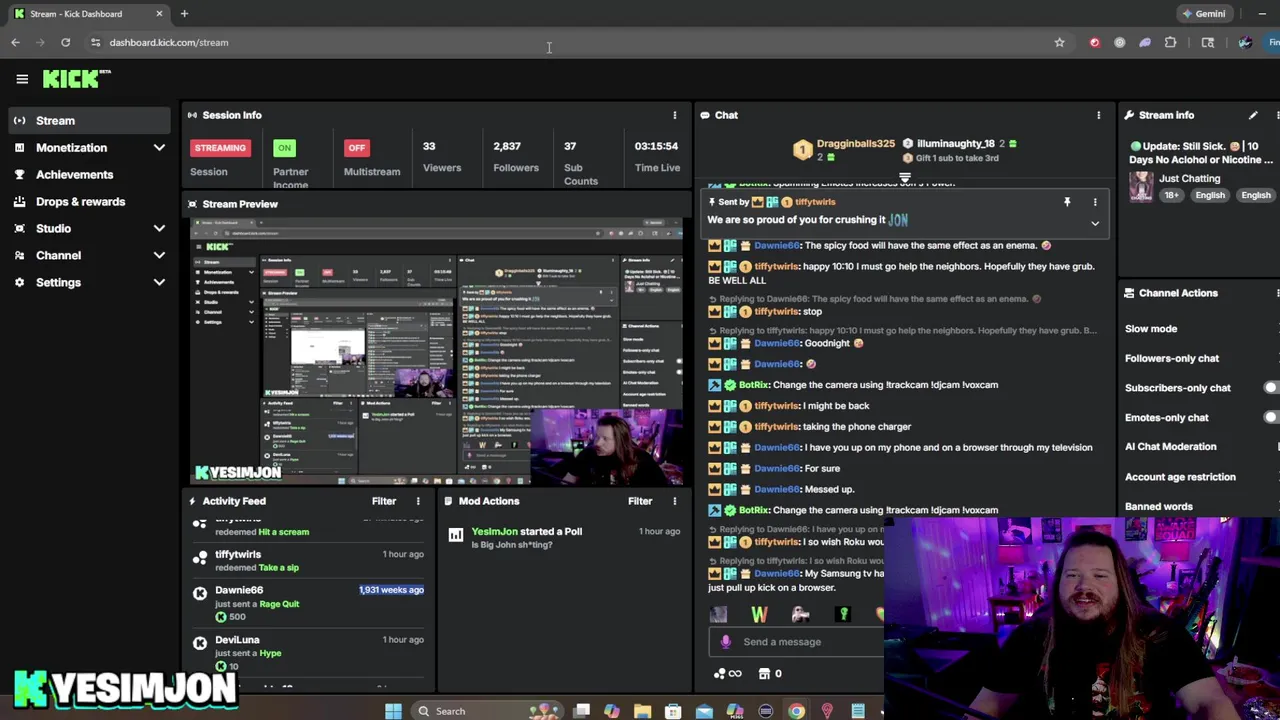Click the KICK logo

(x=76, y=79)
